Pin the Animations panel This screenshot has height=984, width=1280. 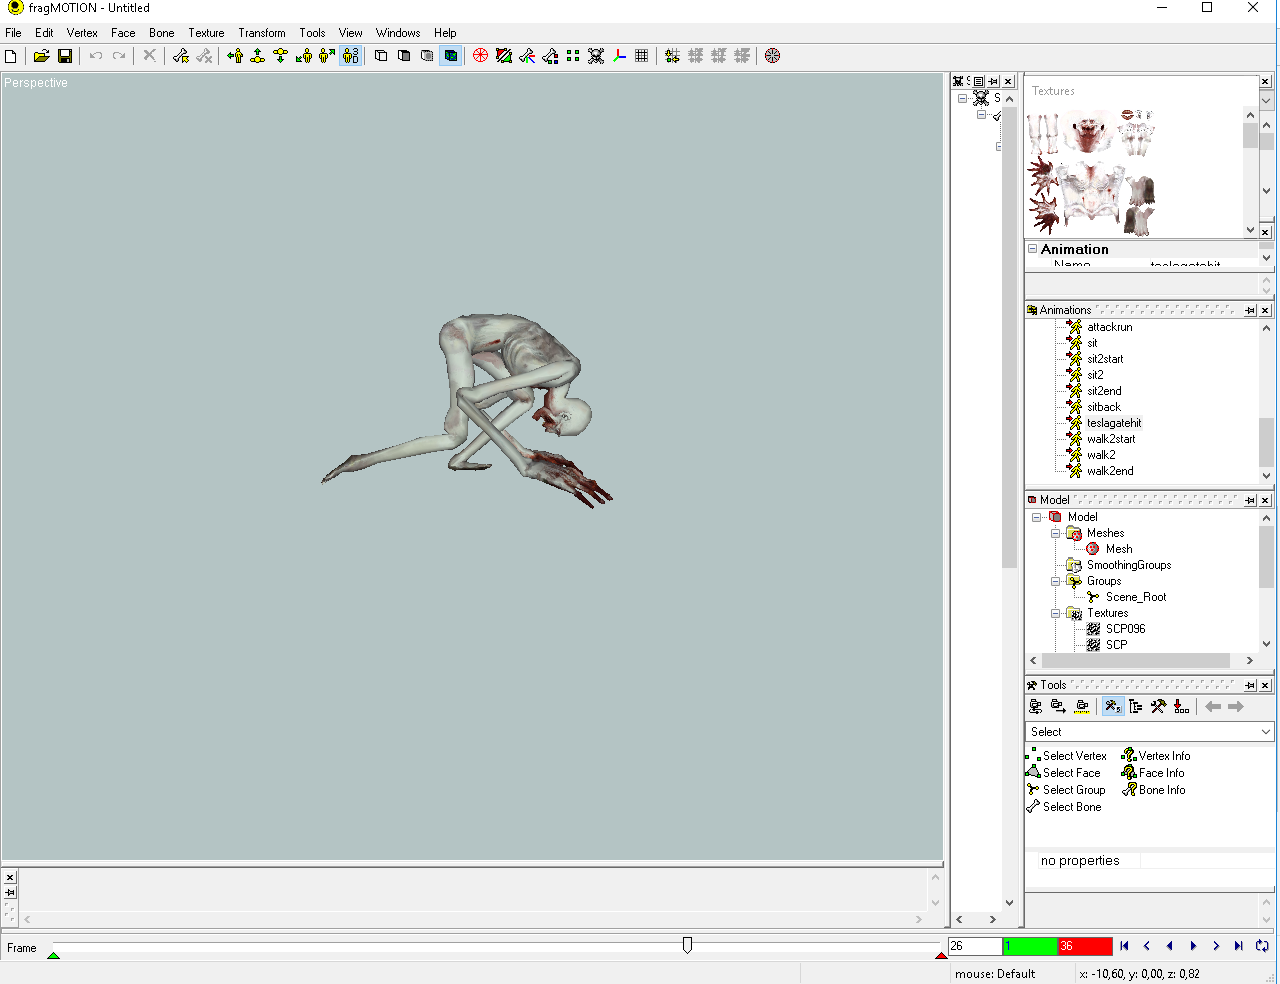(1250, 310)
